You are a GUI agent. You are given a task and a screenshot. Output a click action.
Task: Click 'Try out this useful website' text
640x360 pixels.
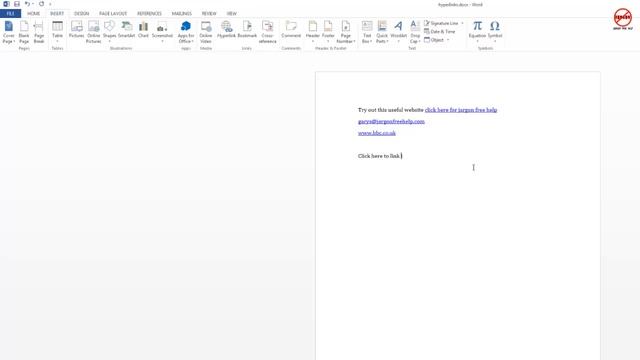(391, 110)
